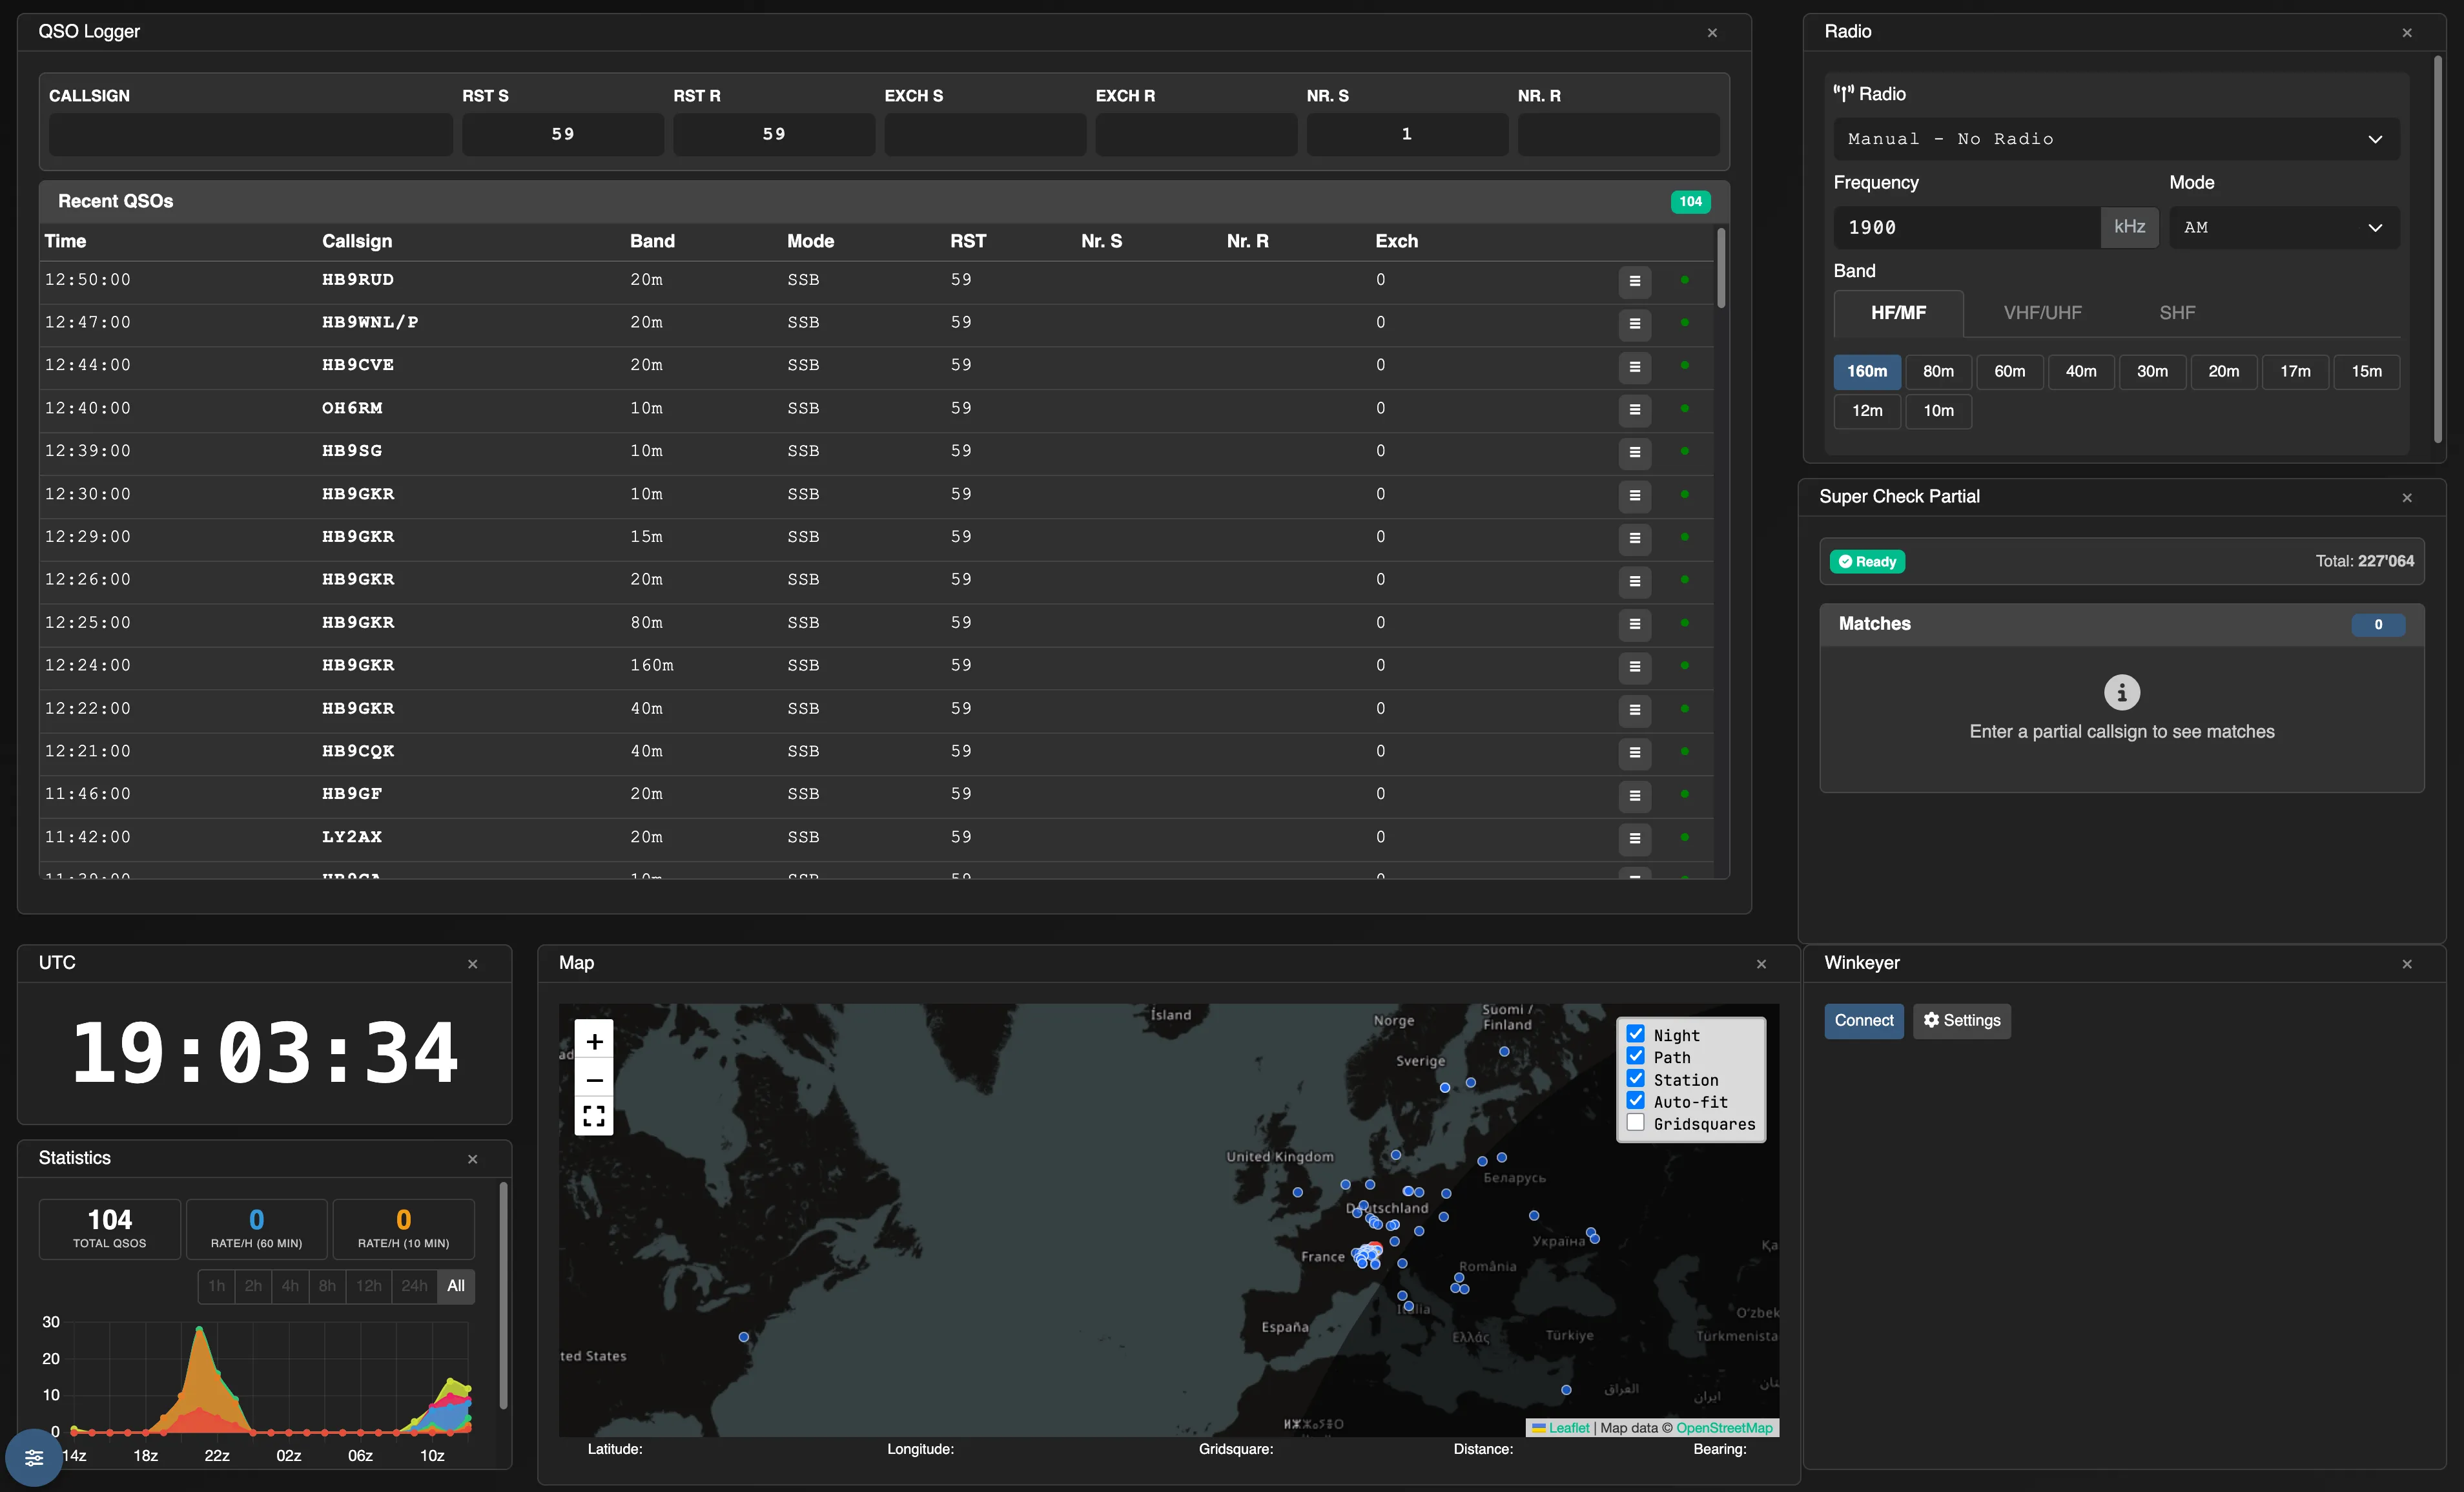The width and height of the screenshot is (2464, 1492).
Task: Select 24h statistics time range
Action: [414, 1287]
